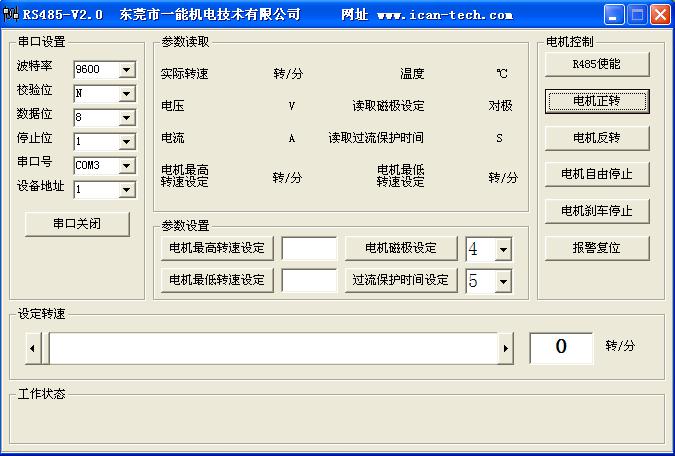675x456 pixels.
Task: Click the 设定转速 value box showing 0
Action: pyautogui.click(x=561, y=348)
